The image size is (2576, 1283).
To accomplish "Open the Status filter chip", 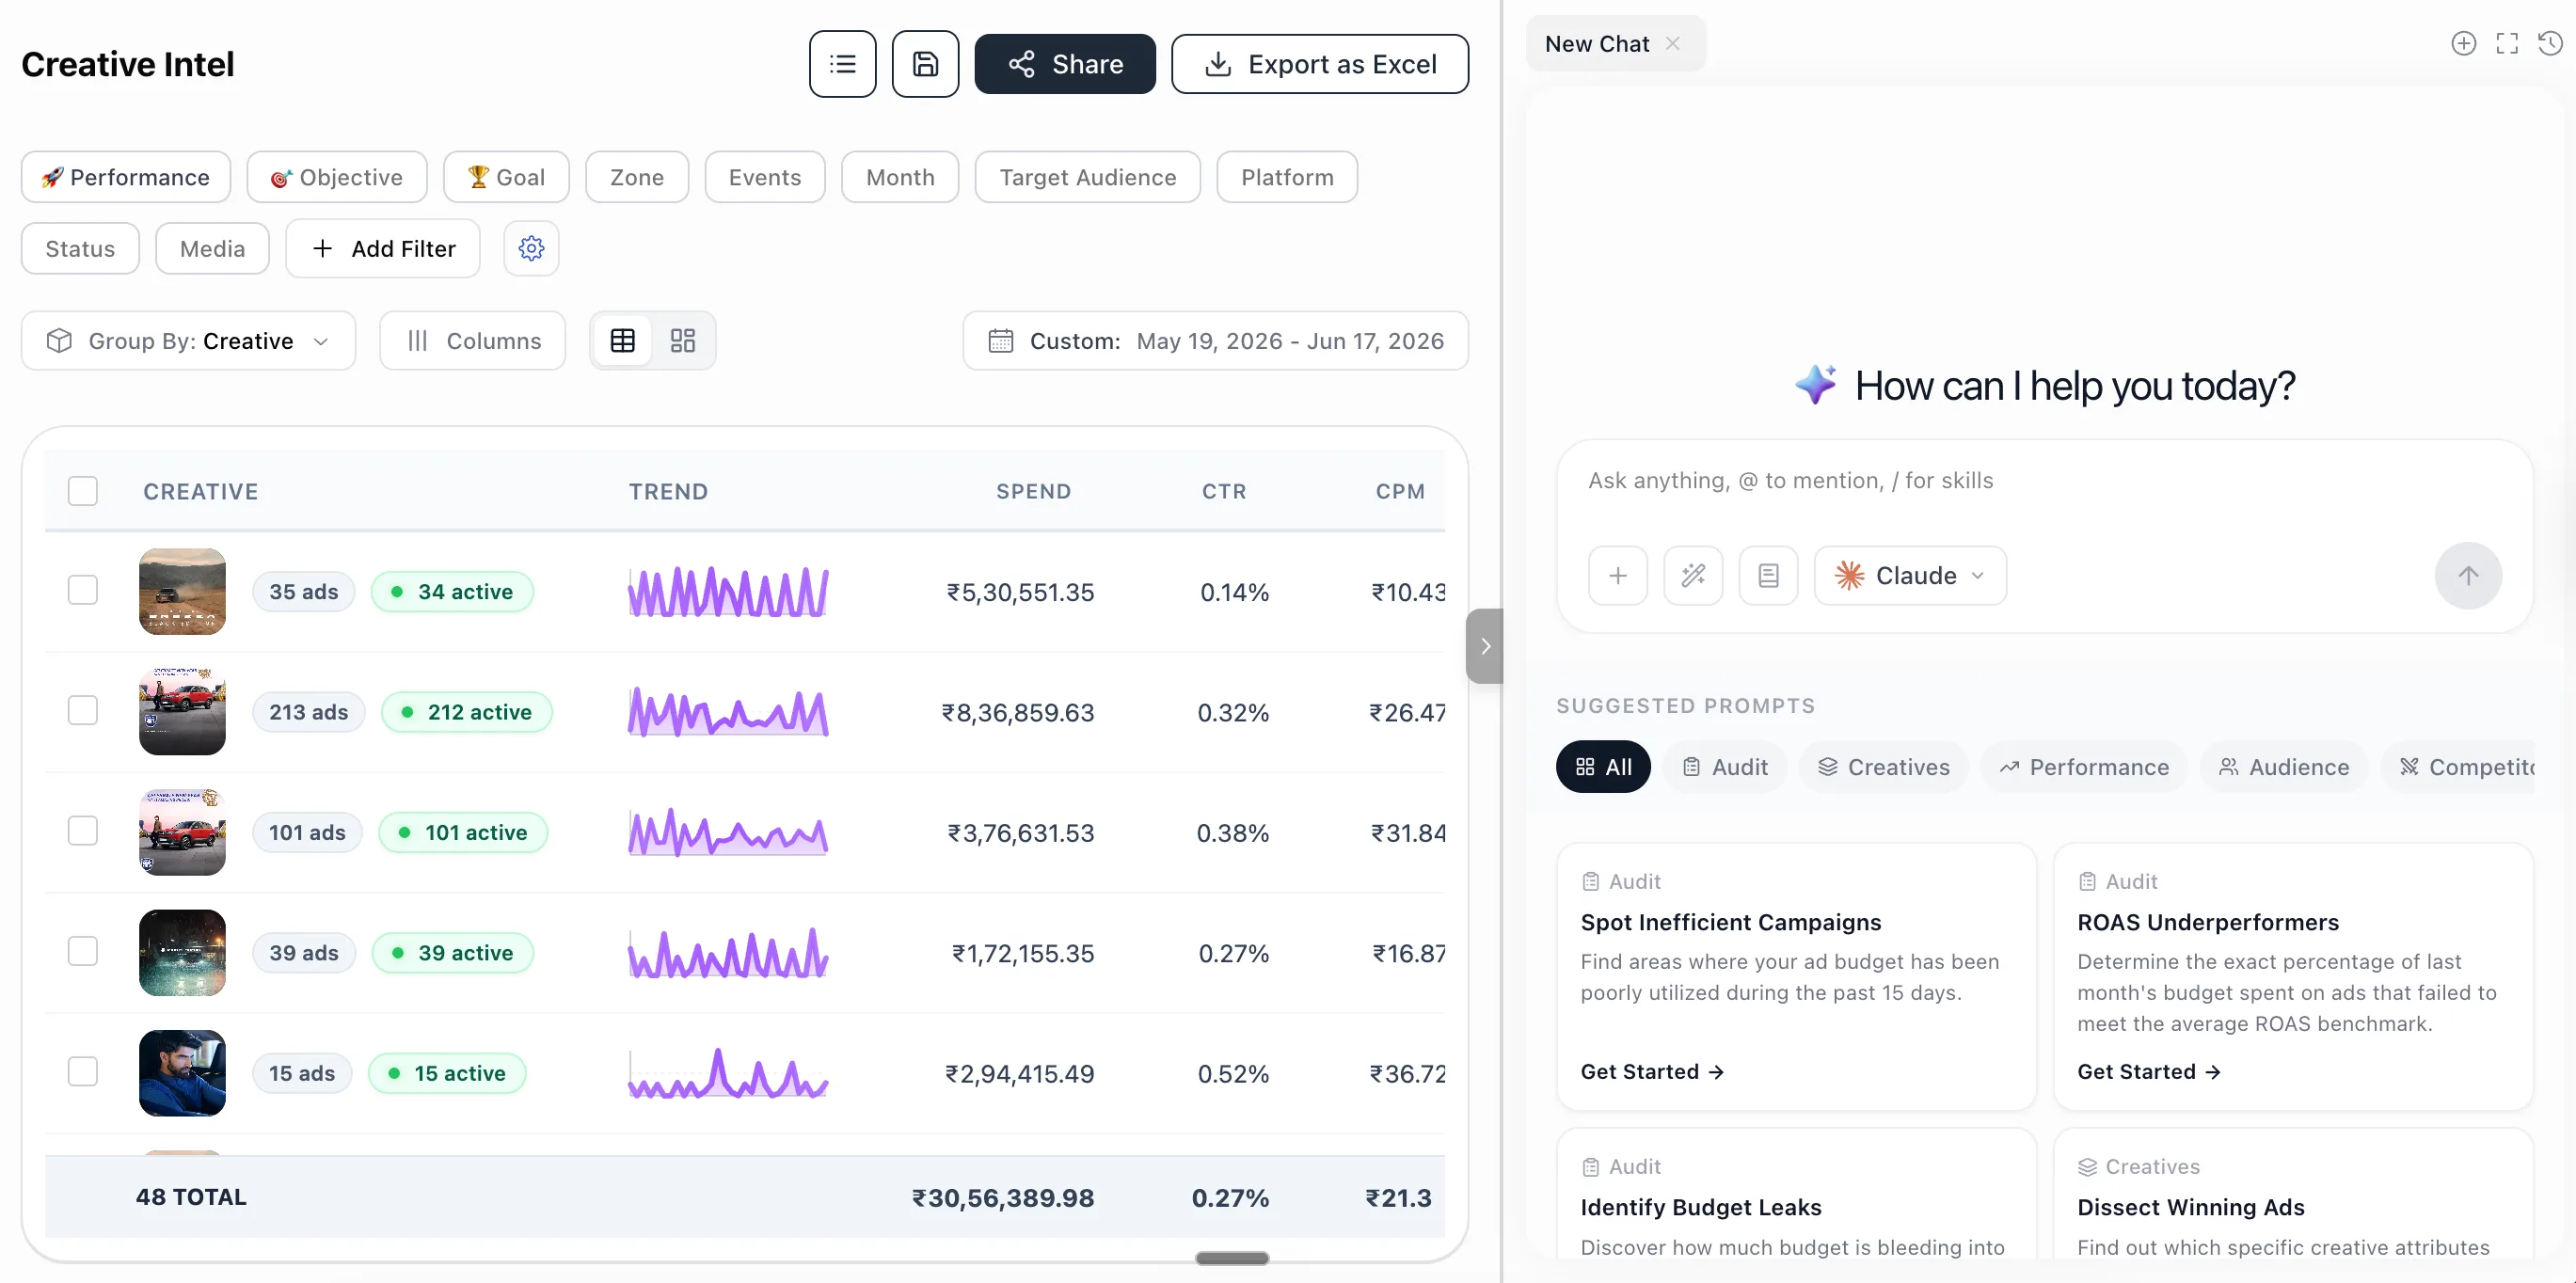I will [80, 248].
